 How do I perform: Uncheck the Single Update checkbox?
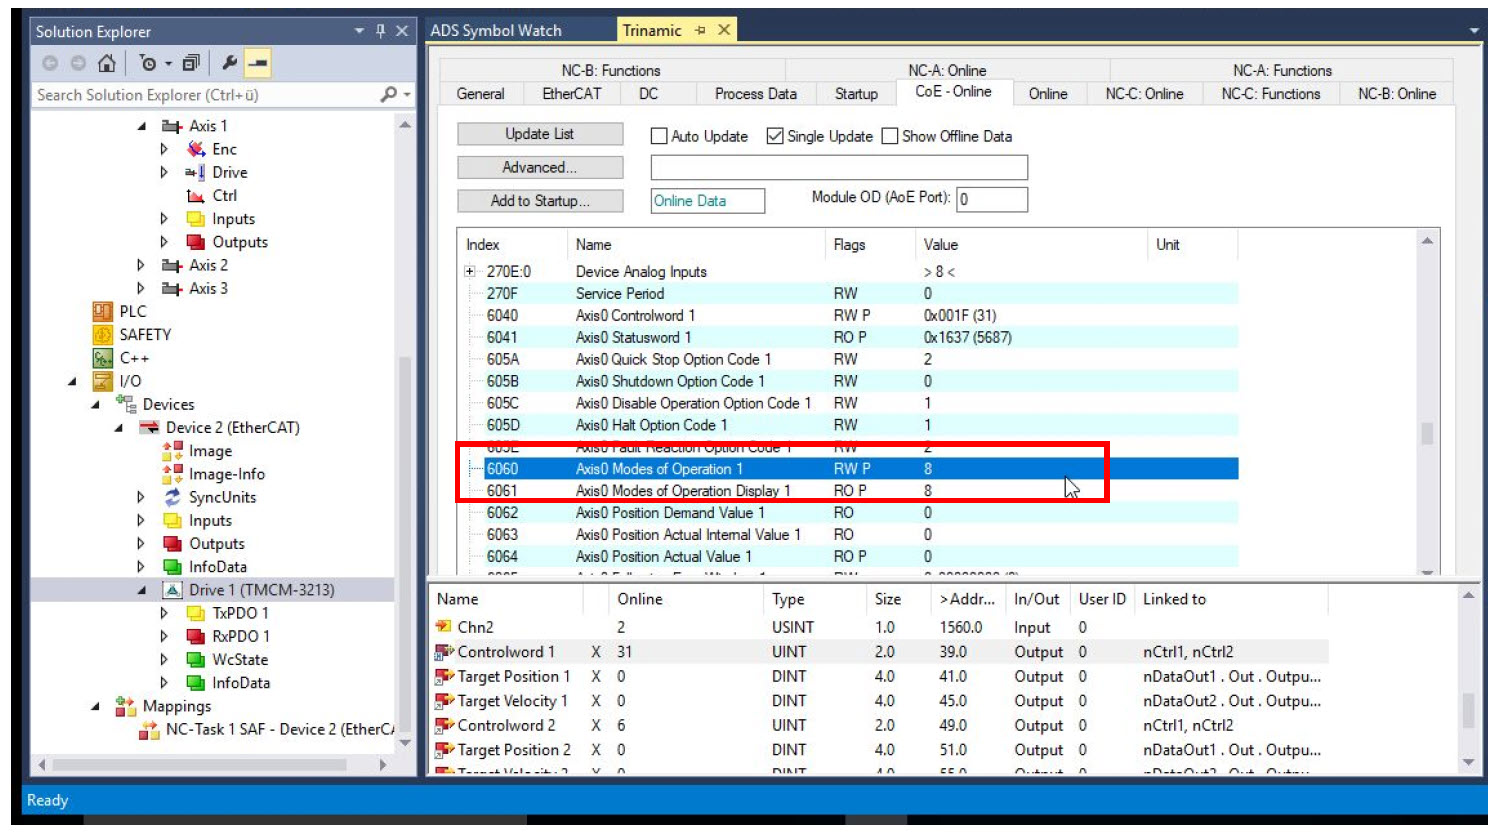pos(775,136)
